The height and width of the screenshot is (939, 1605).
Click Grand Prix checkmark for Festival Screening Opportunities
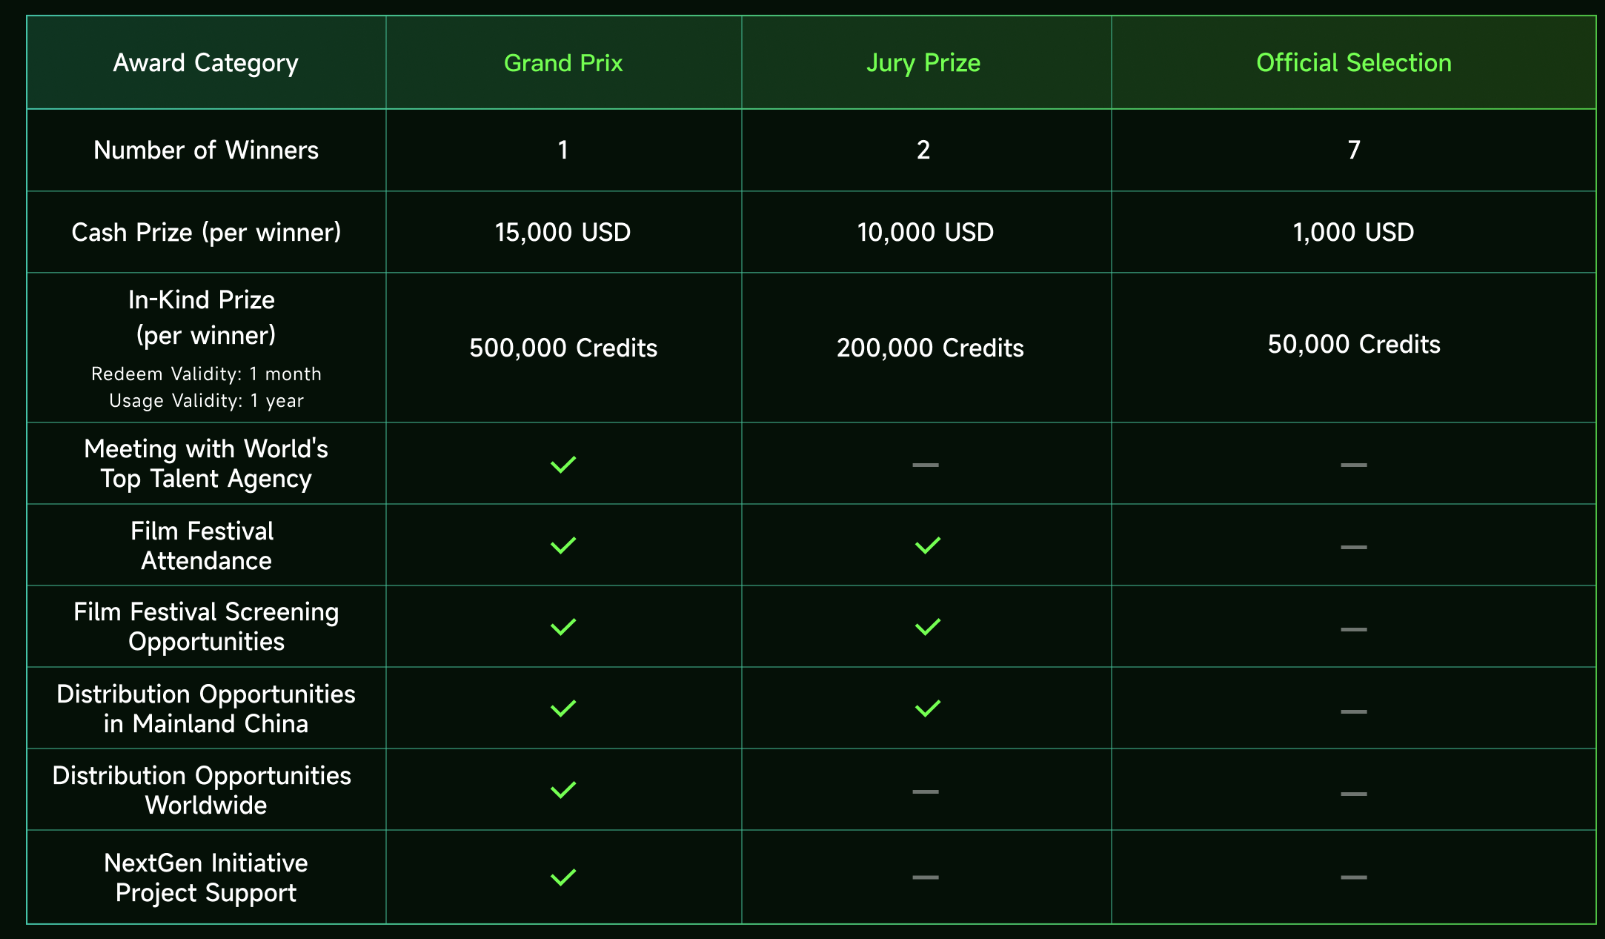(x=563, y=627)
